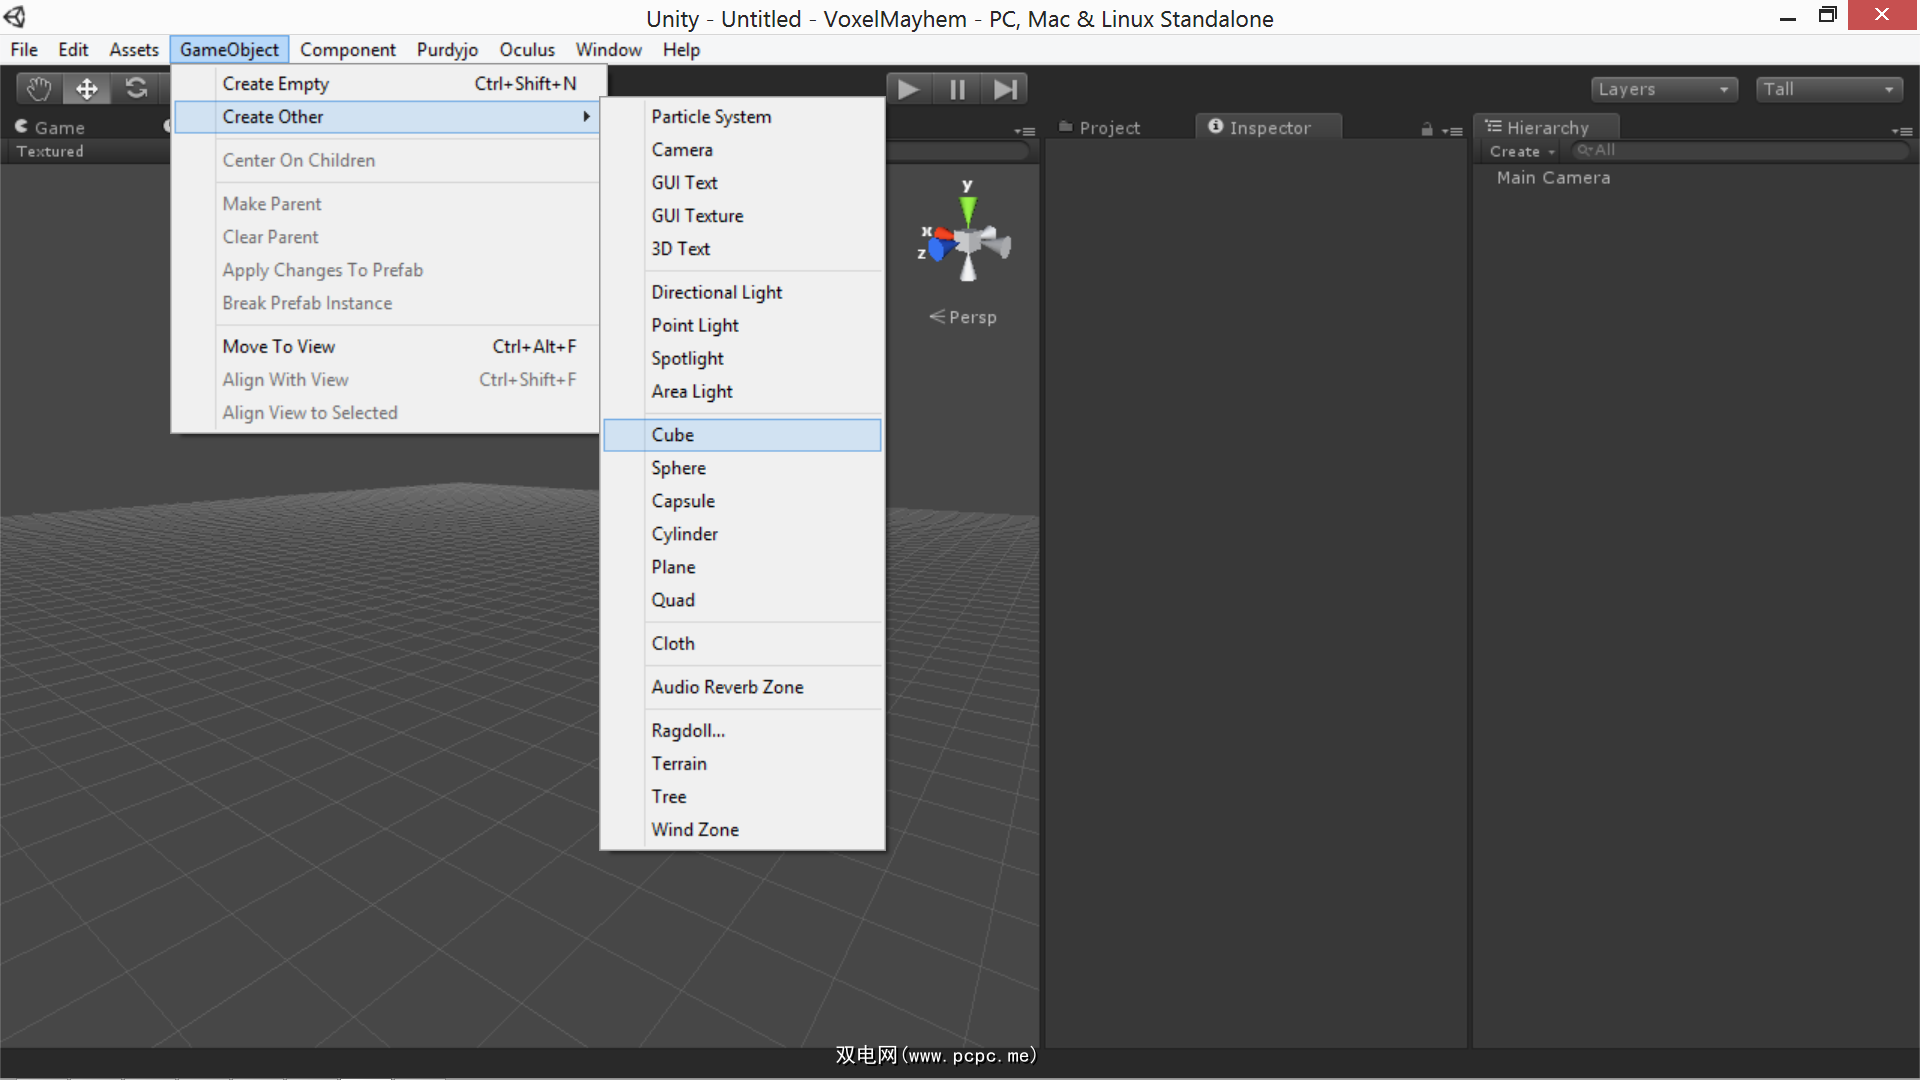
Task: Select the Move transform tool
Action: click(x=87, y=89)
